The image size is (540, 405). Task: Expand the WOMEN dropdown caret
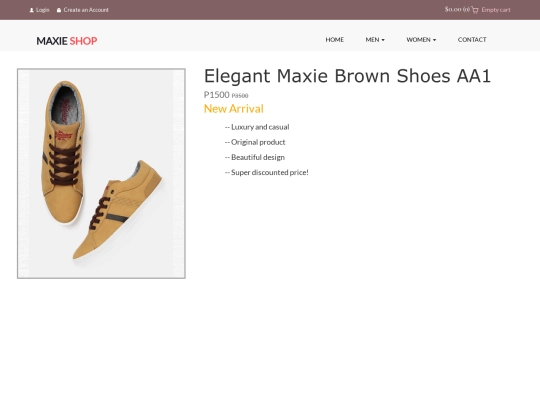coord(434,40)
